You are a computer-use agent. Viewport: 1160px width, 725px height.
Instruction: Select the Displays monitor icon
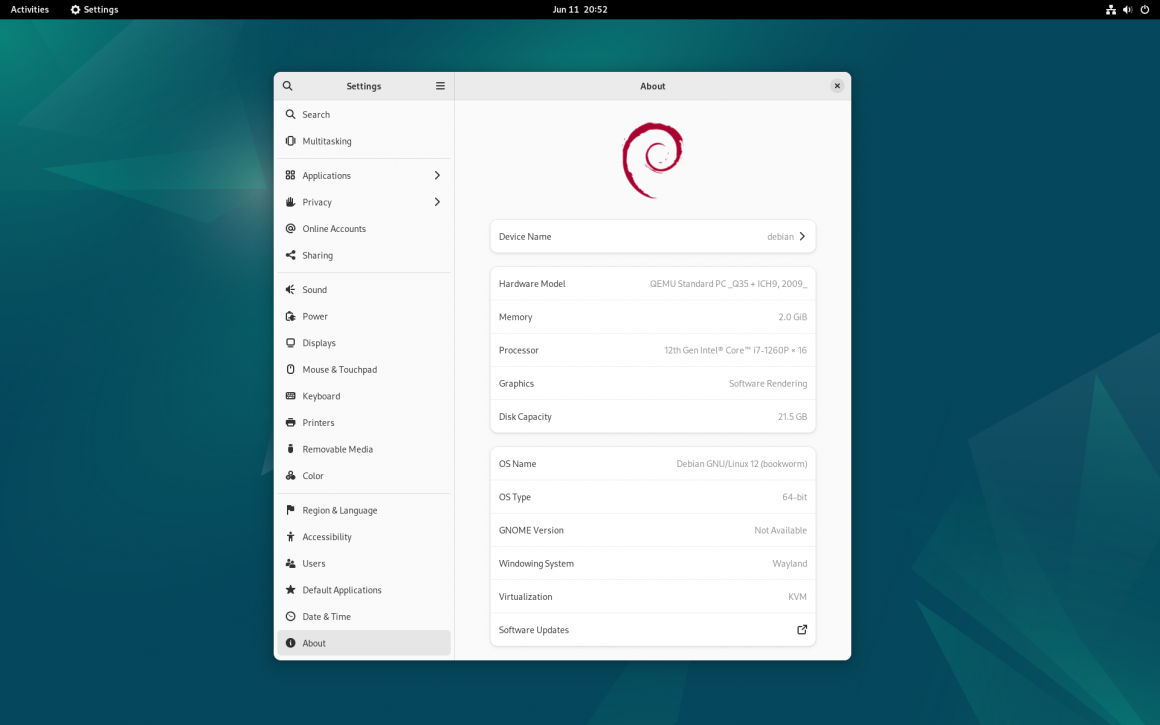tap(289, 342)
